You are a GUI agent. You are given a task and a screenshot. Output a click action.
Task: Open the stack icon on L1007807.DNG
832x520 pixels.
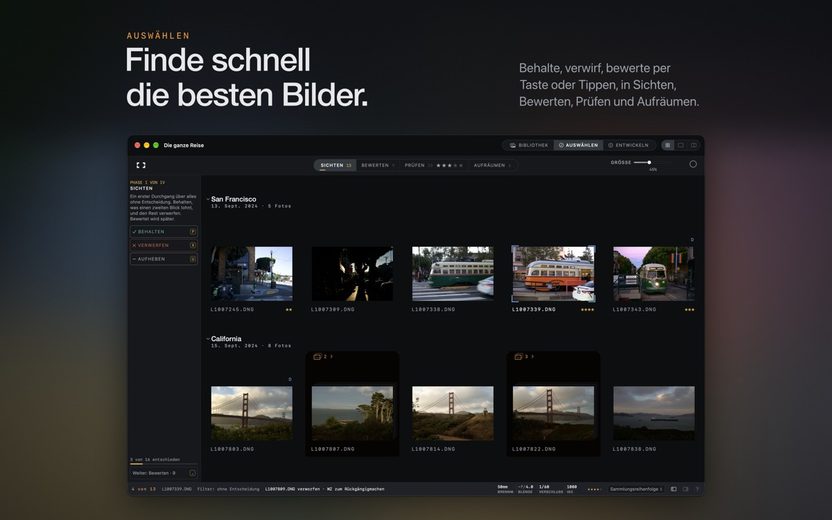[317, 357]
